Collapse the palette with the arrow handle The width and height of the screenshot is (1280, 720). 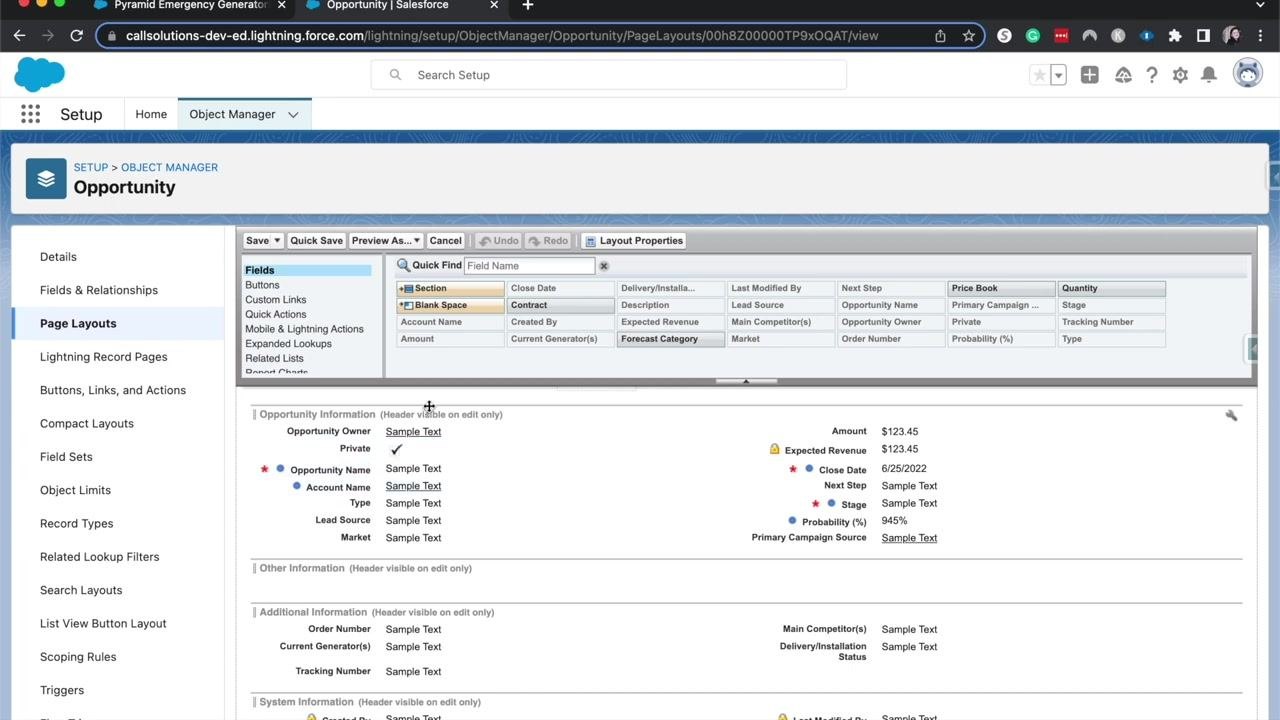746,381
